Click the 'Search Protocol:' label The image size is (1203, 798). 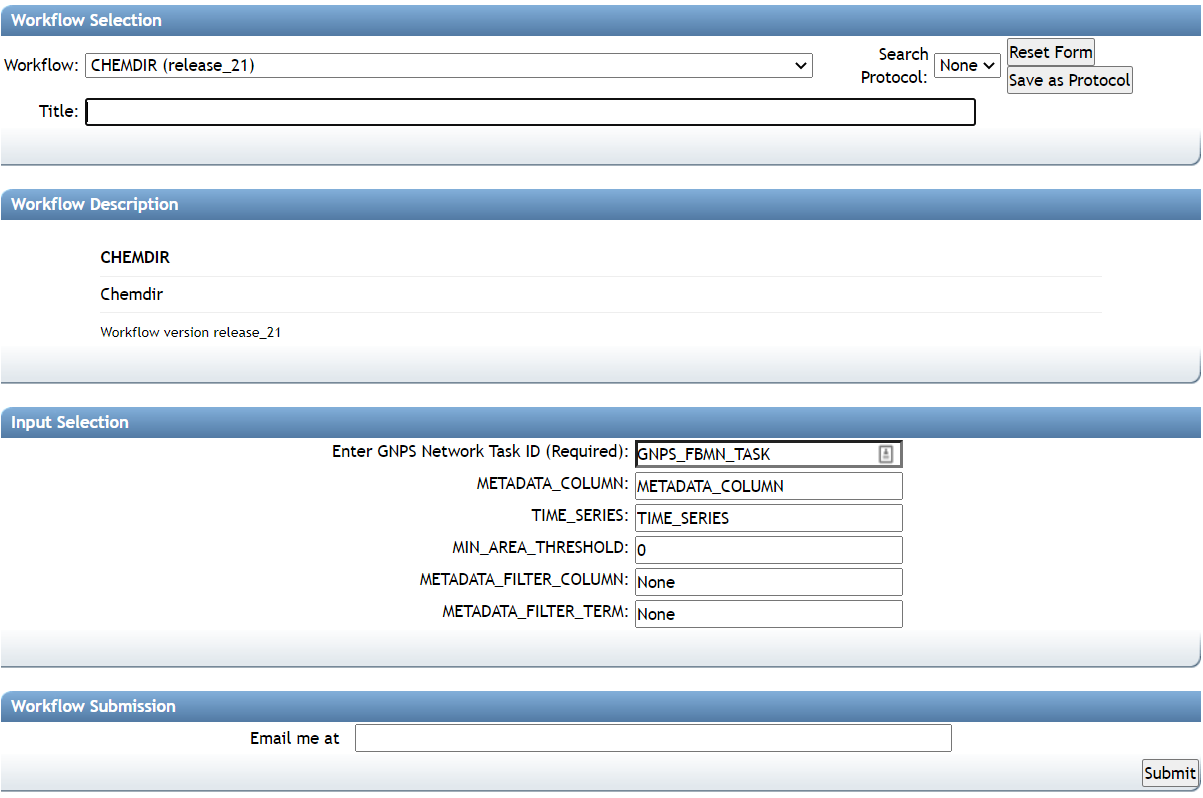(x=895, y=66)
